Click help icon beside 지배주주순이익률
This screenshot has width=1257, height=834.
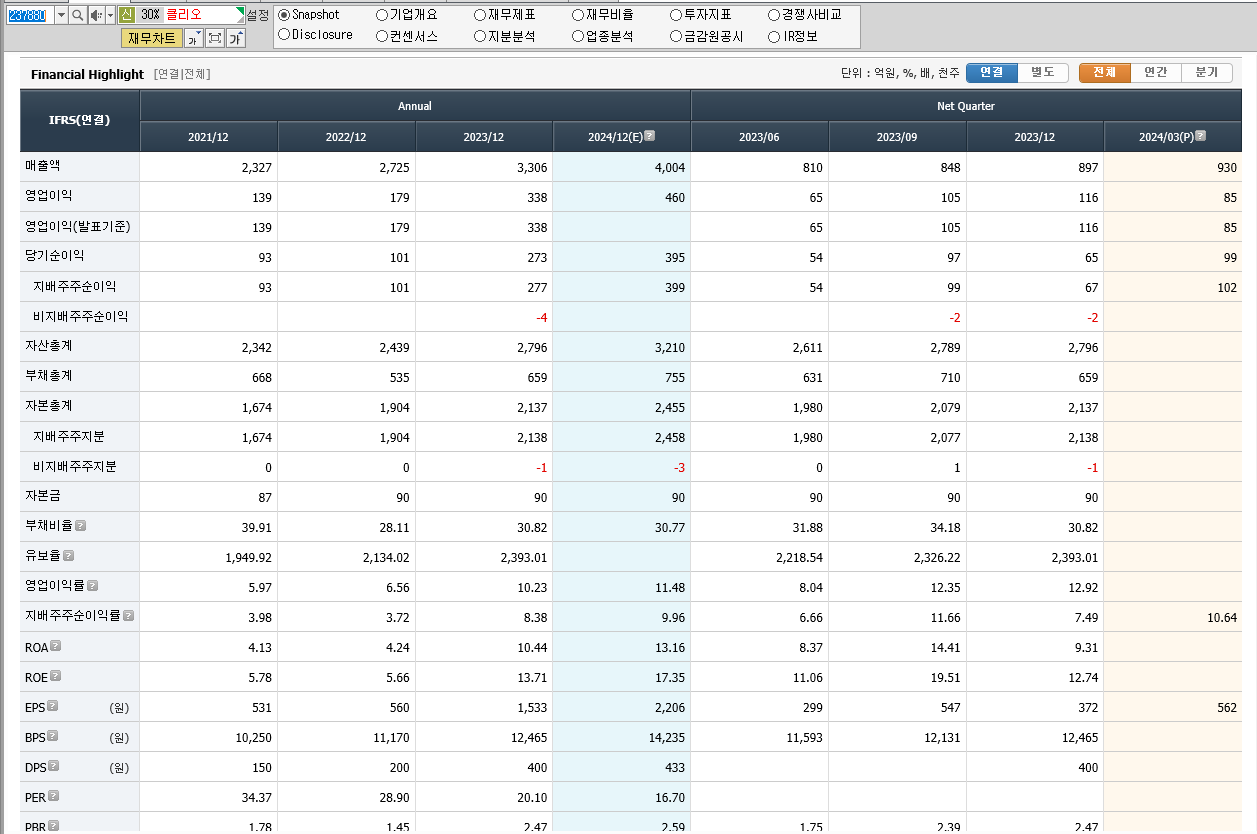(128, 616)
